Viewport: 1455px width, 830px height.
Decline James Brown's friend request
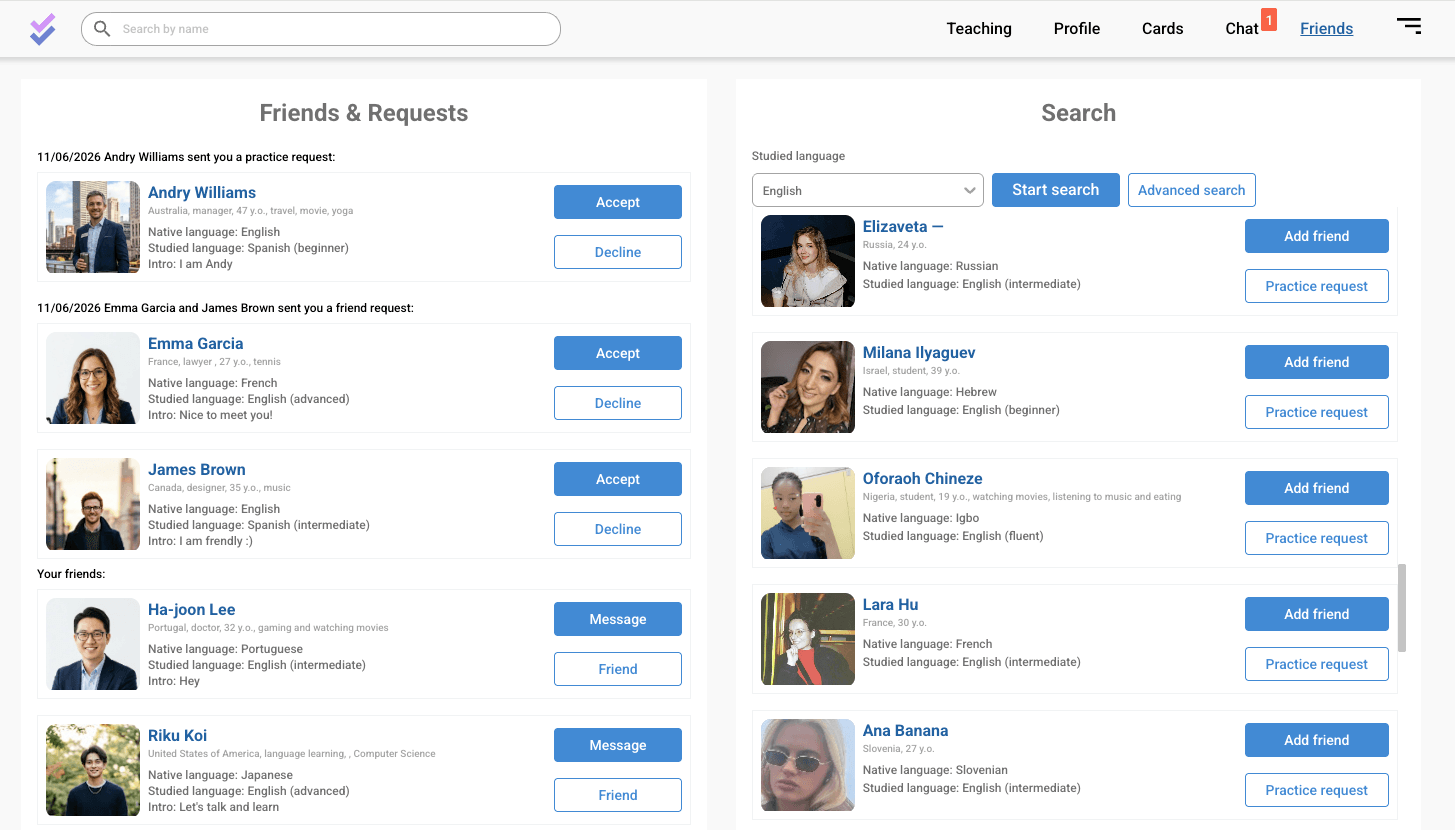(x=618, y=529)
